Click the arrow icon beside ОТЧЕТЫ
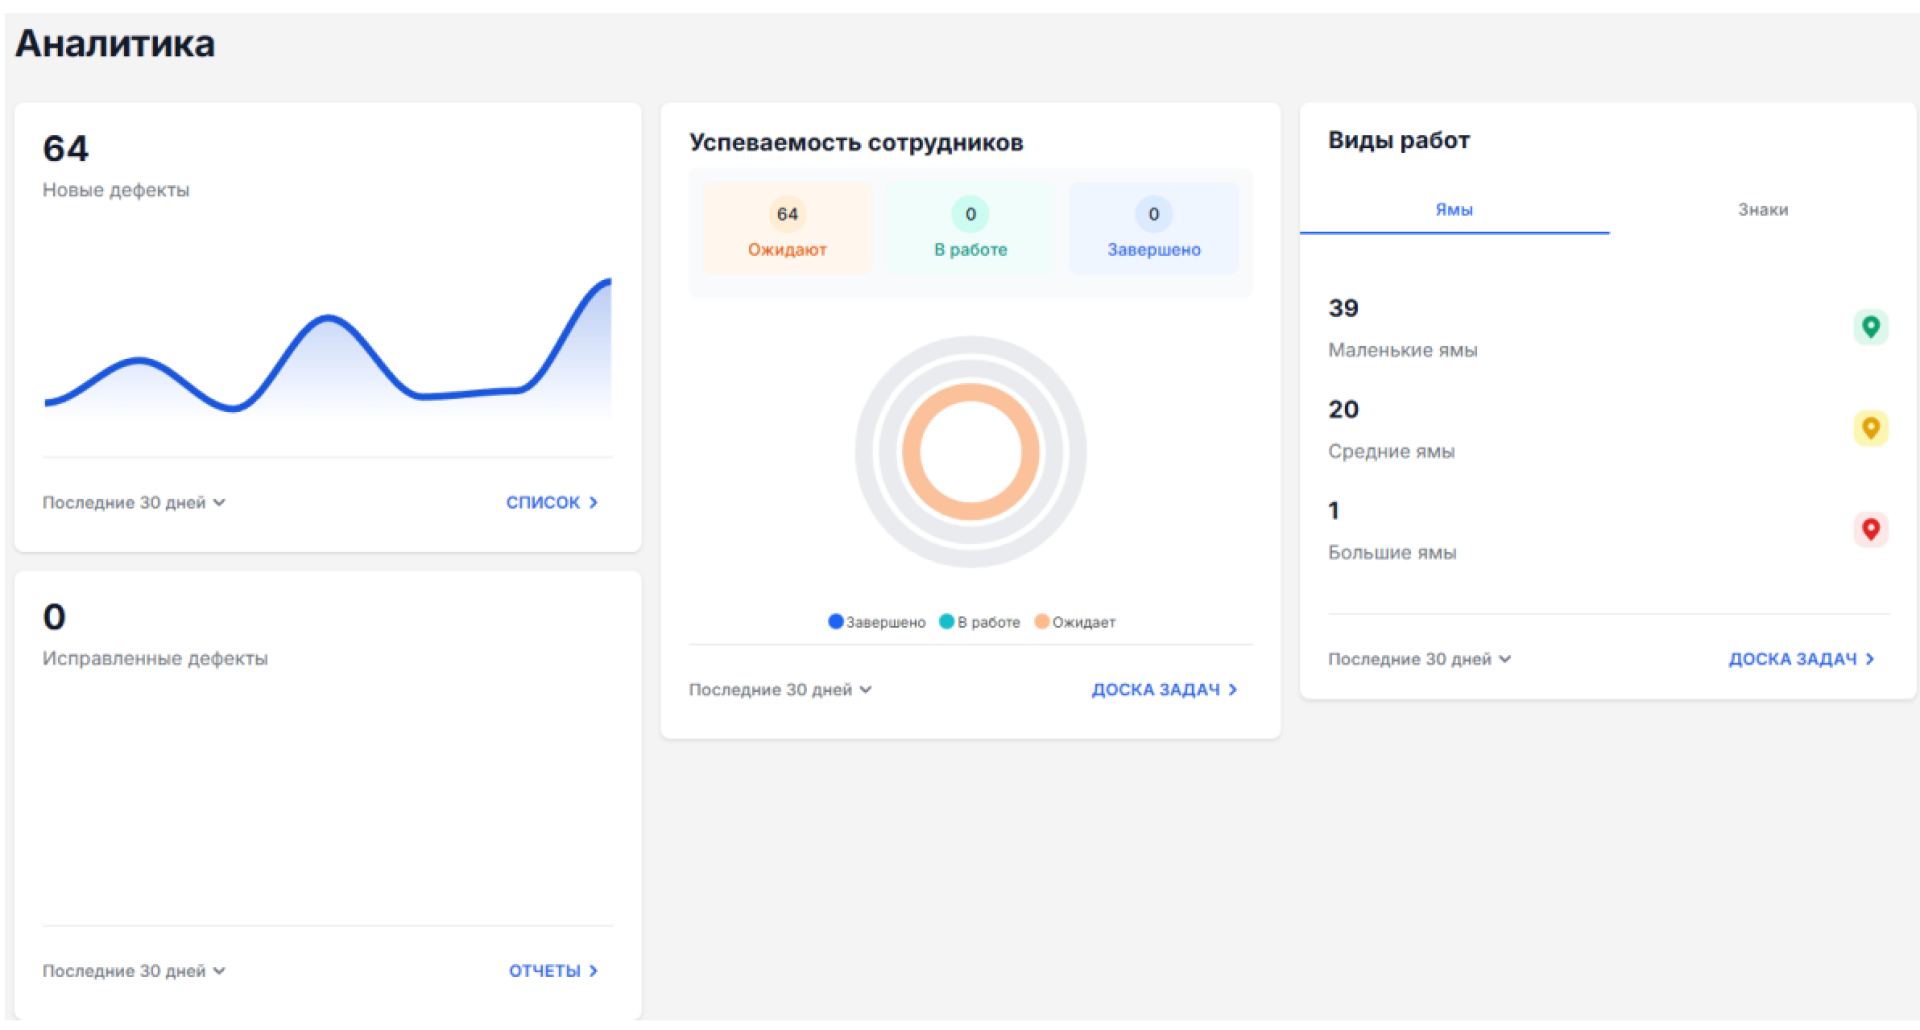Viewport: 1920px width, 1030px height. coord(594,971)
